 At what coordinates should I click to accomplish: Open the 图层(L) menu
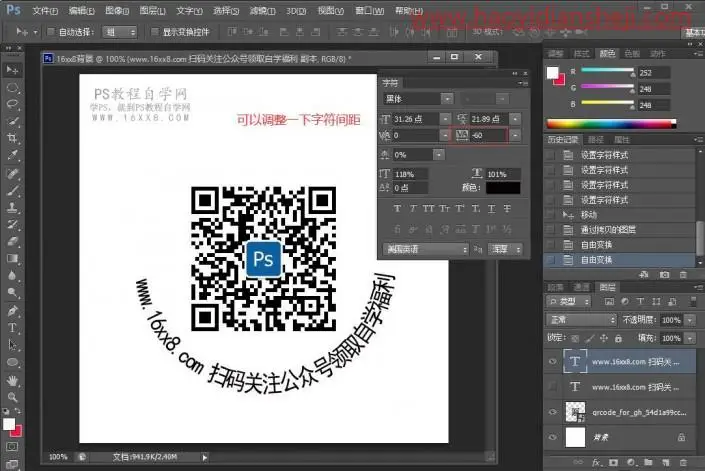[x=152, y=10]
